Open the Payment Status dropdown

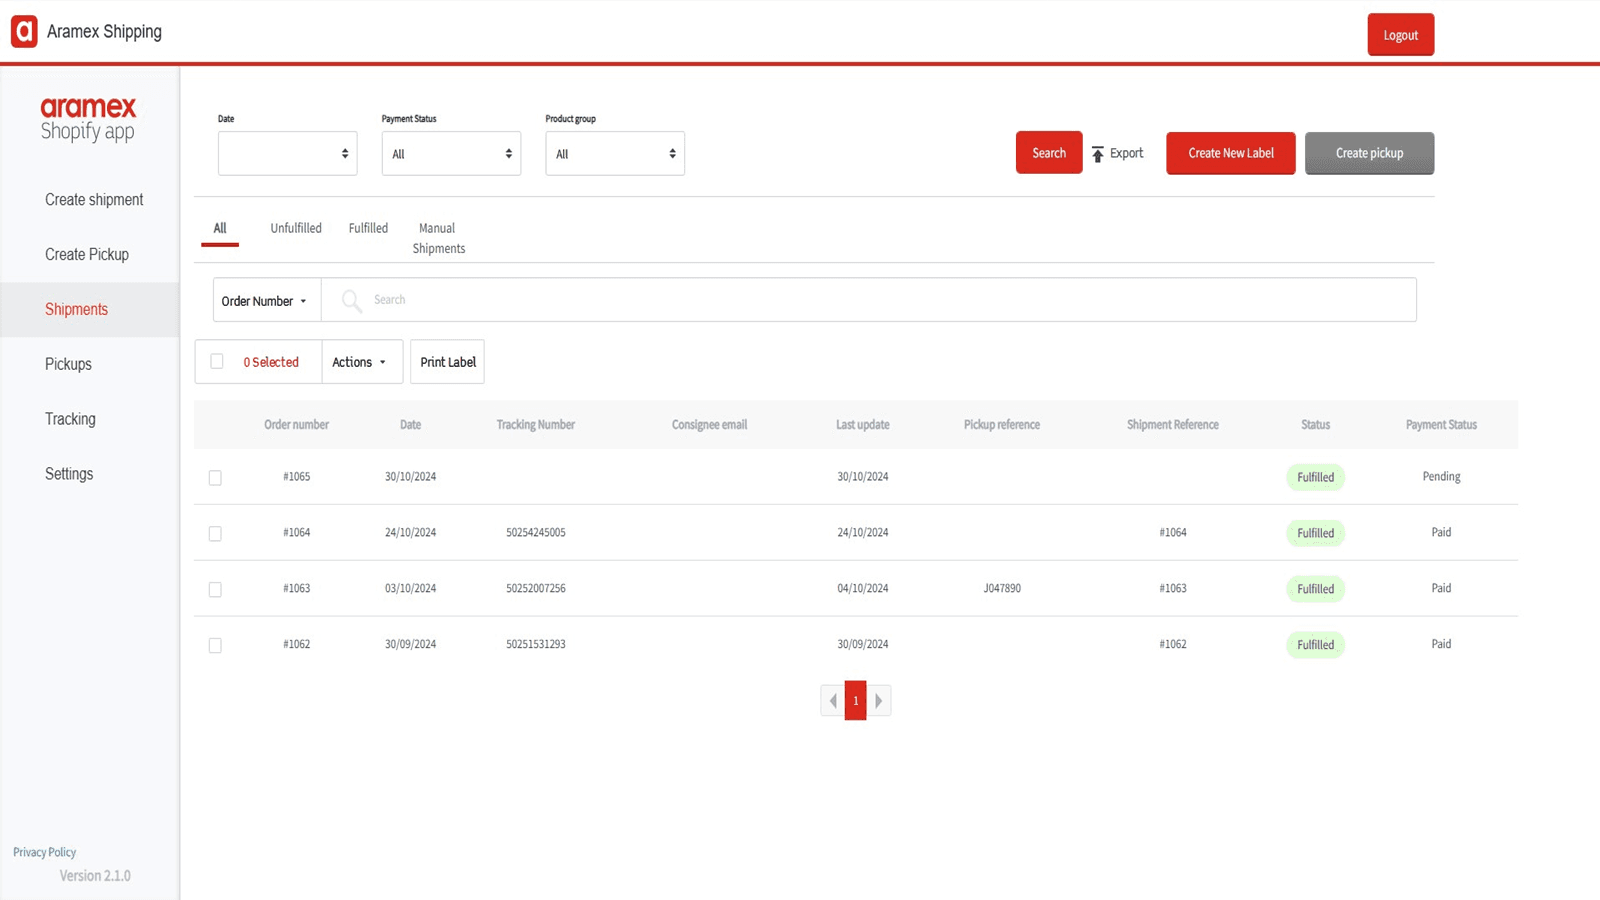pos(451,153)
